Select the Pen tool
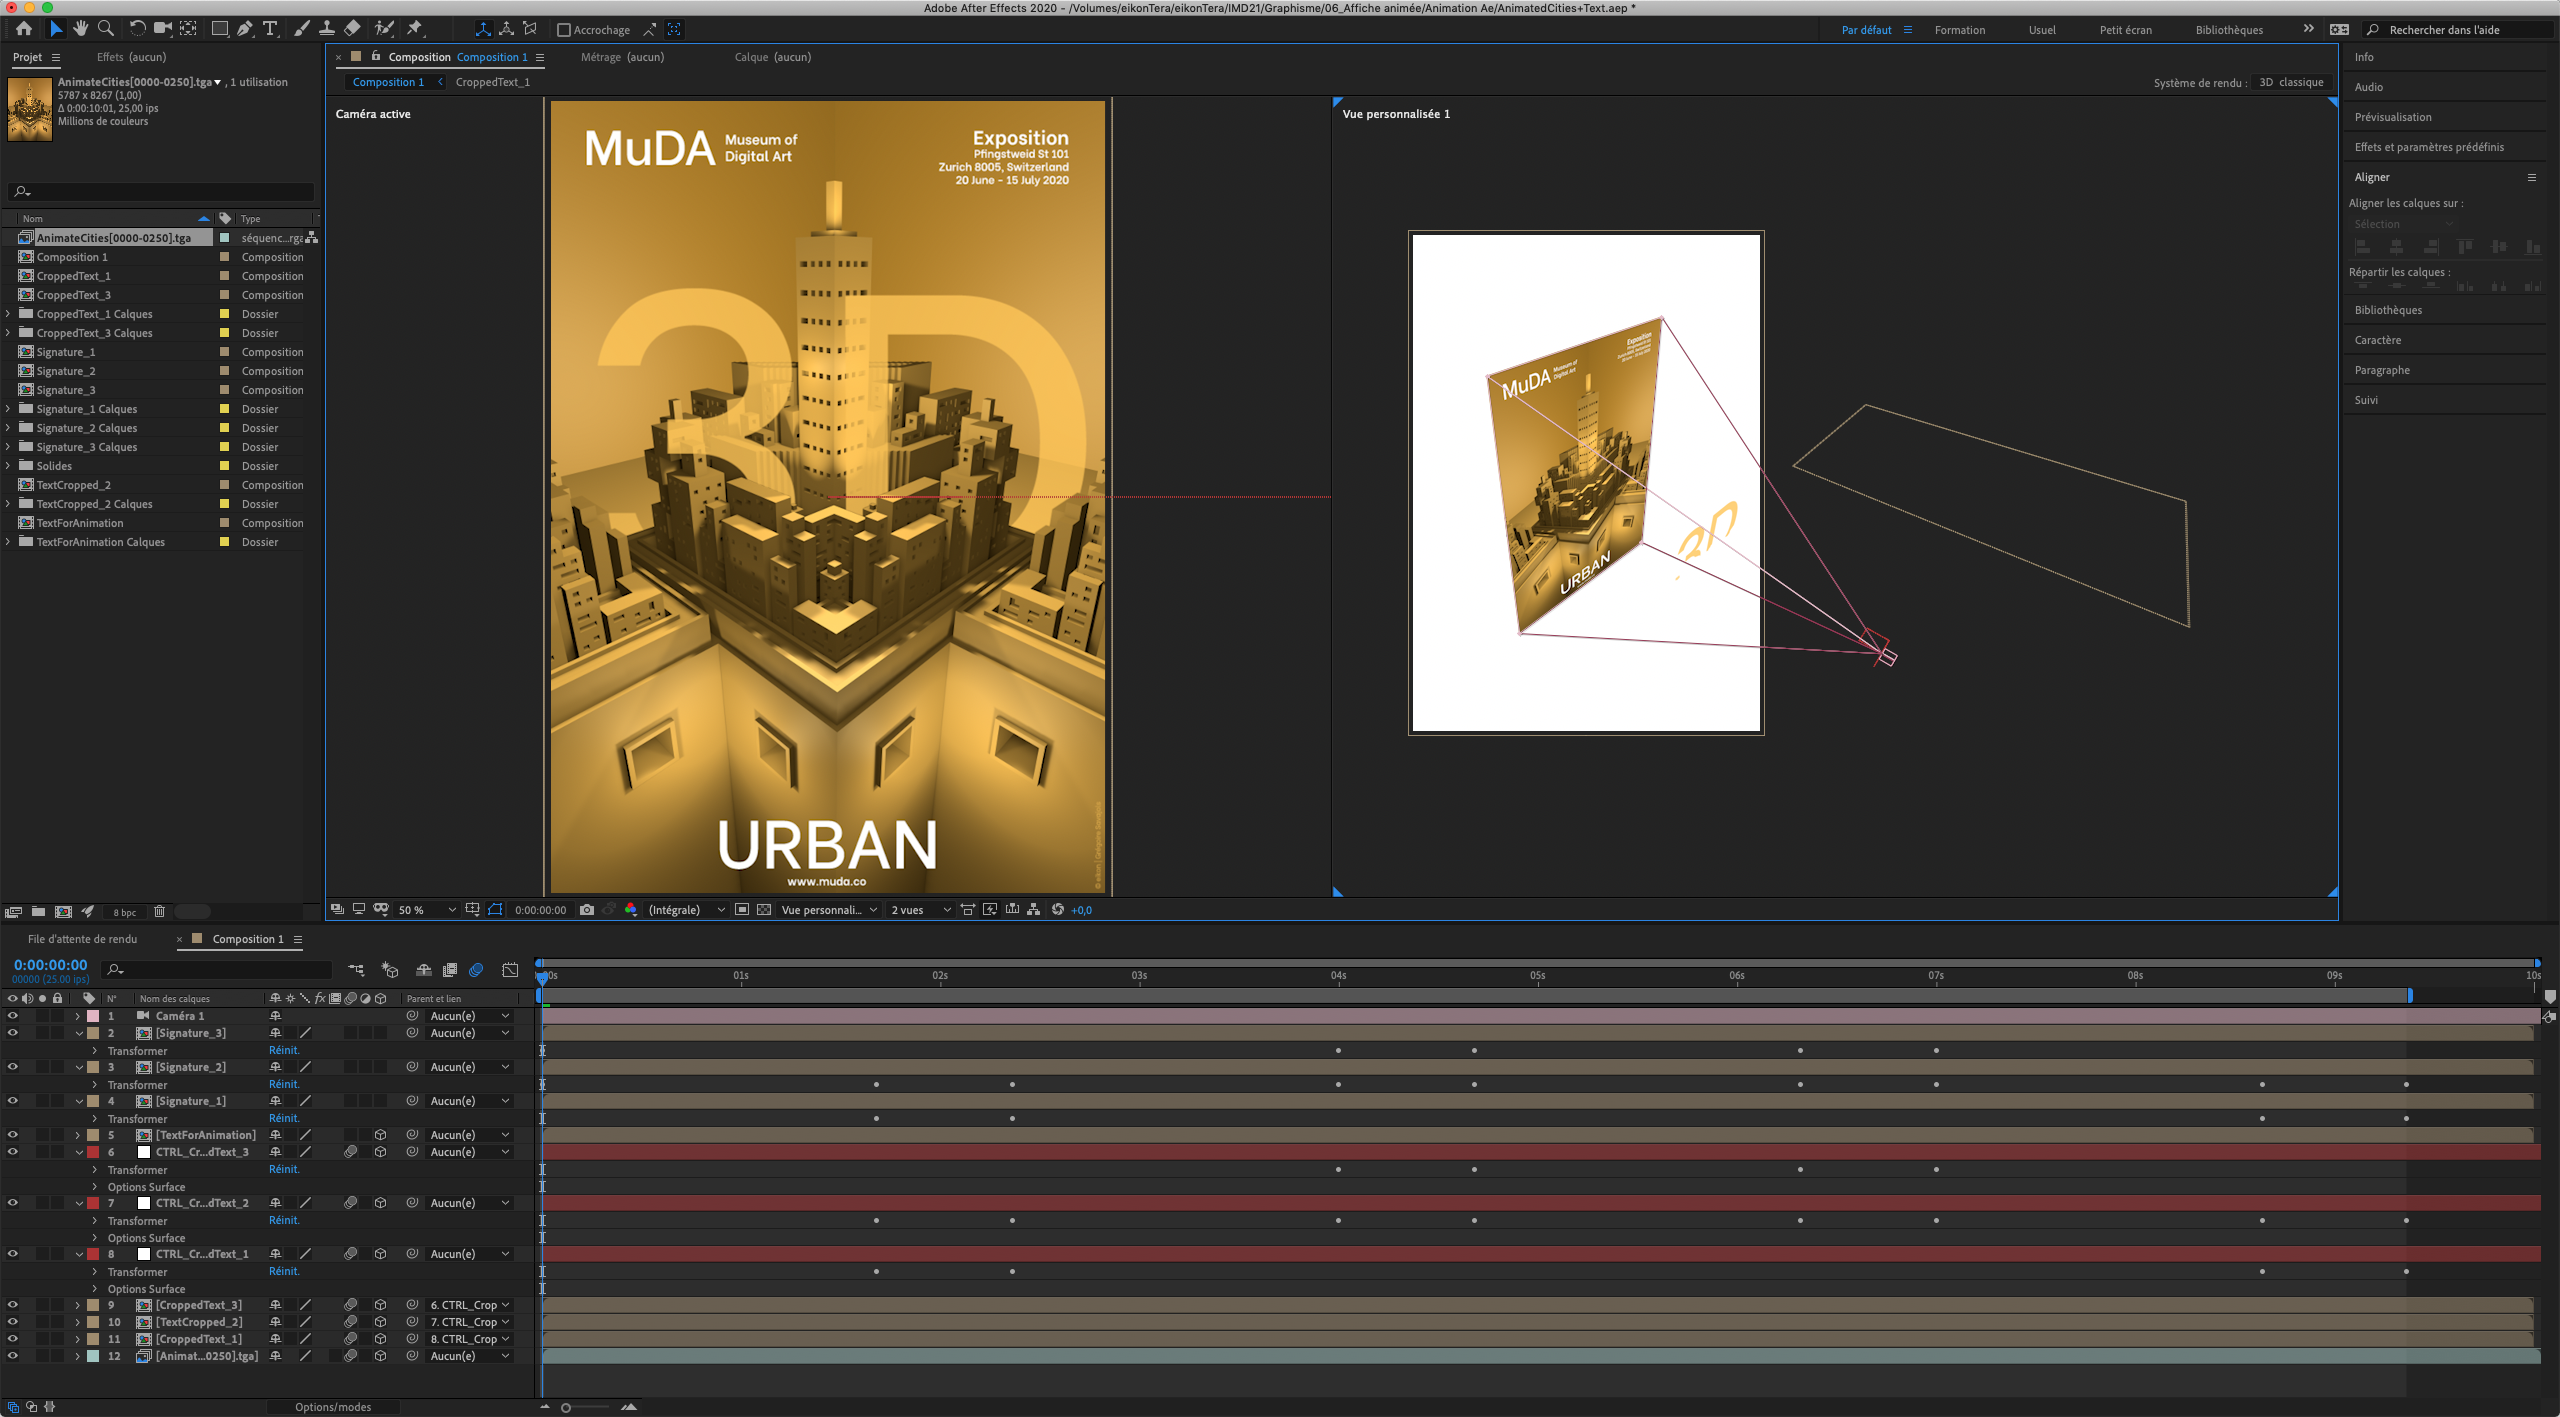 (245, 29)
